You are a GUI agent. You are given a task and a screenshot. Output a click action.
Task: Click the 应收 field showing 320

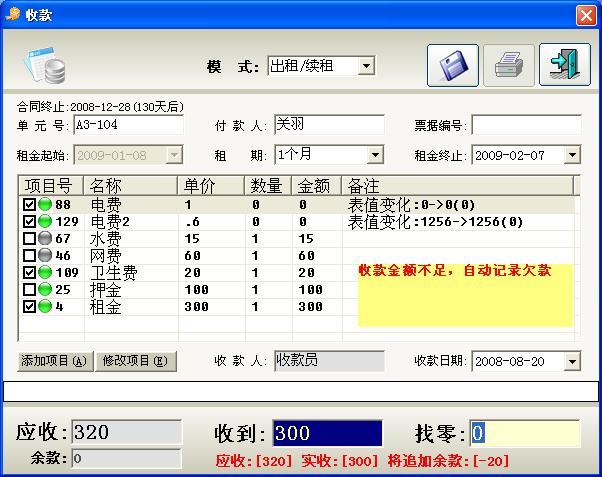pos(126,432)
